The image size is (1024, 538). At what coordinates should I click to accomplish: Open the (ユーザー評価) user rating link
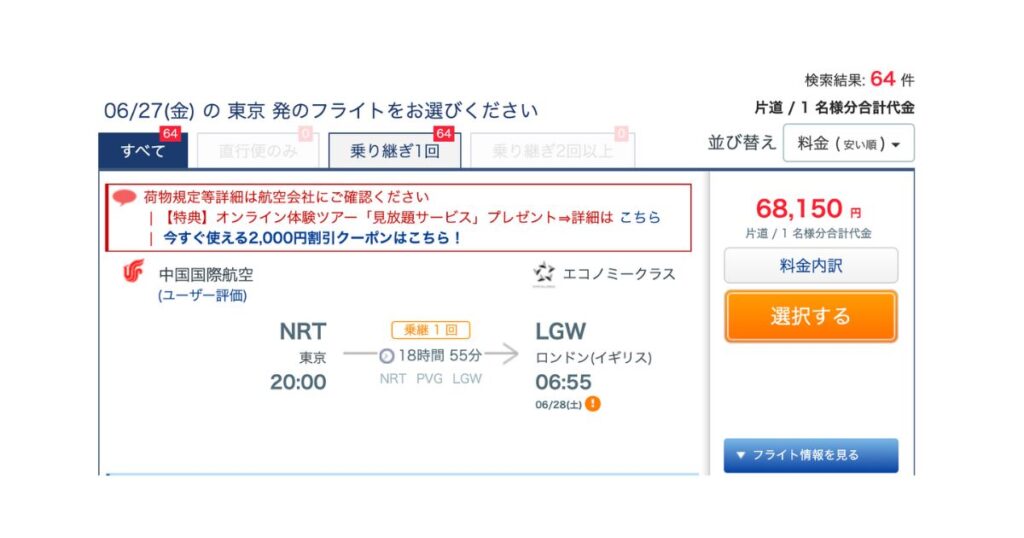point(202,296)
